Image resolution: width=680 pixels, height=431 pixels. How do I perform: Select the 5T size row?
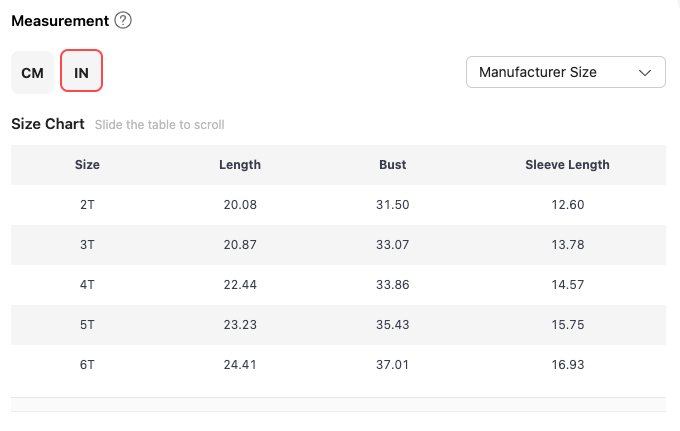[87, 325]
